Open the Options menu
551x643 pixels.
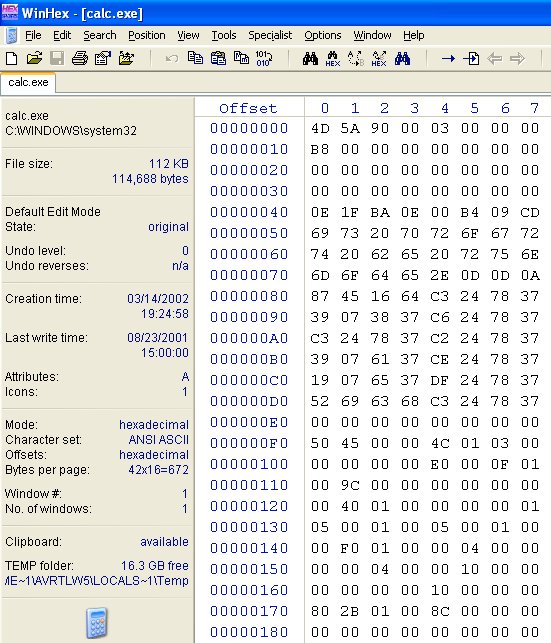coord(323,36)
